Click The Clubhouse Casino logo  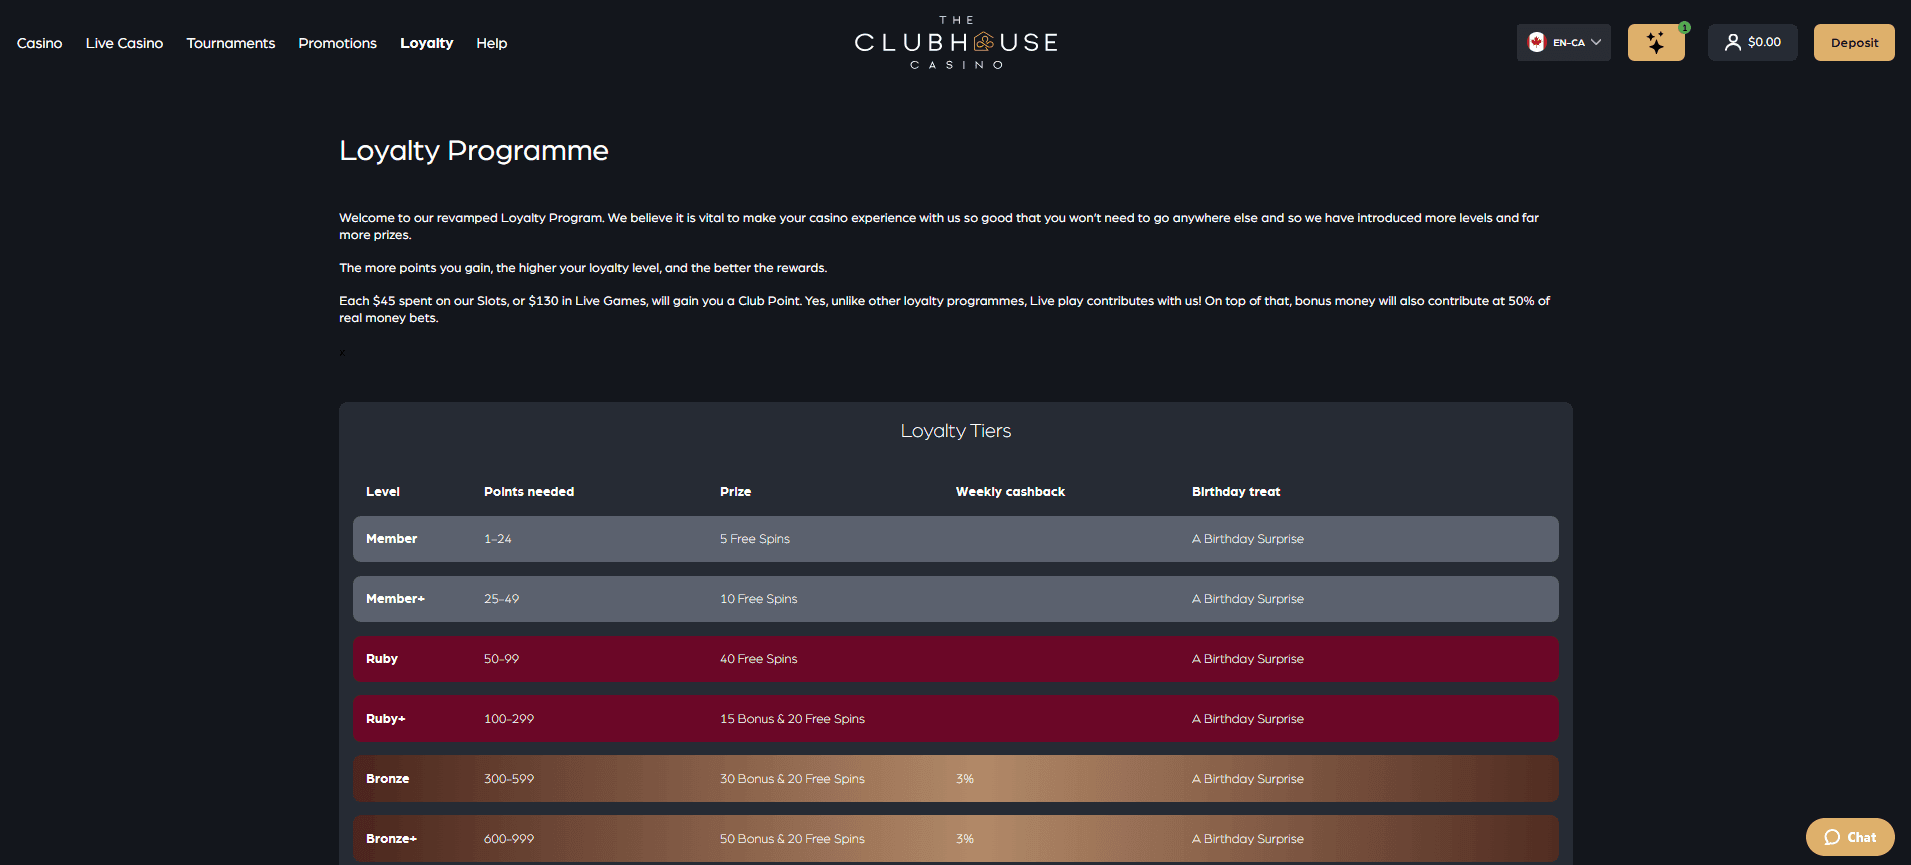point(956,42)
